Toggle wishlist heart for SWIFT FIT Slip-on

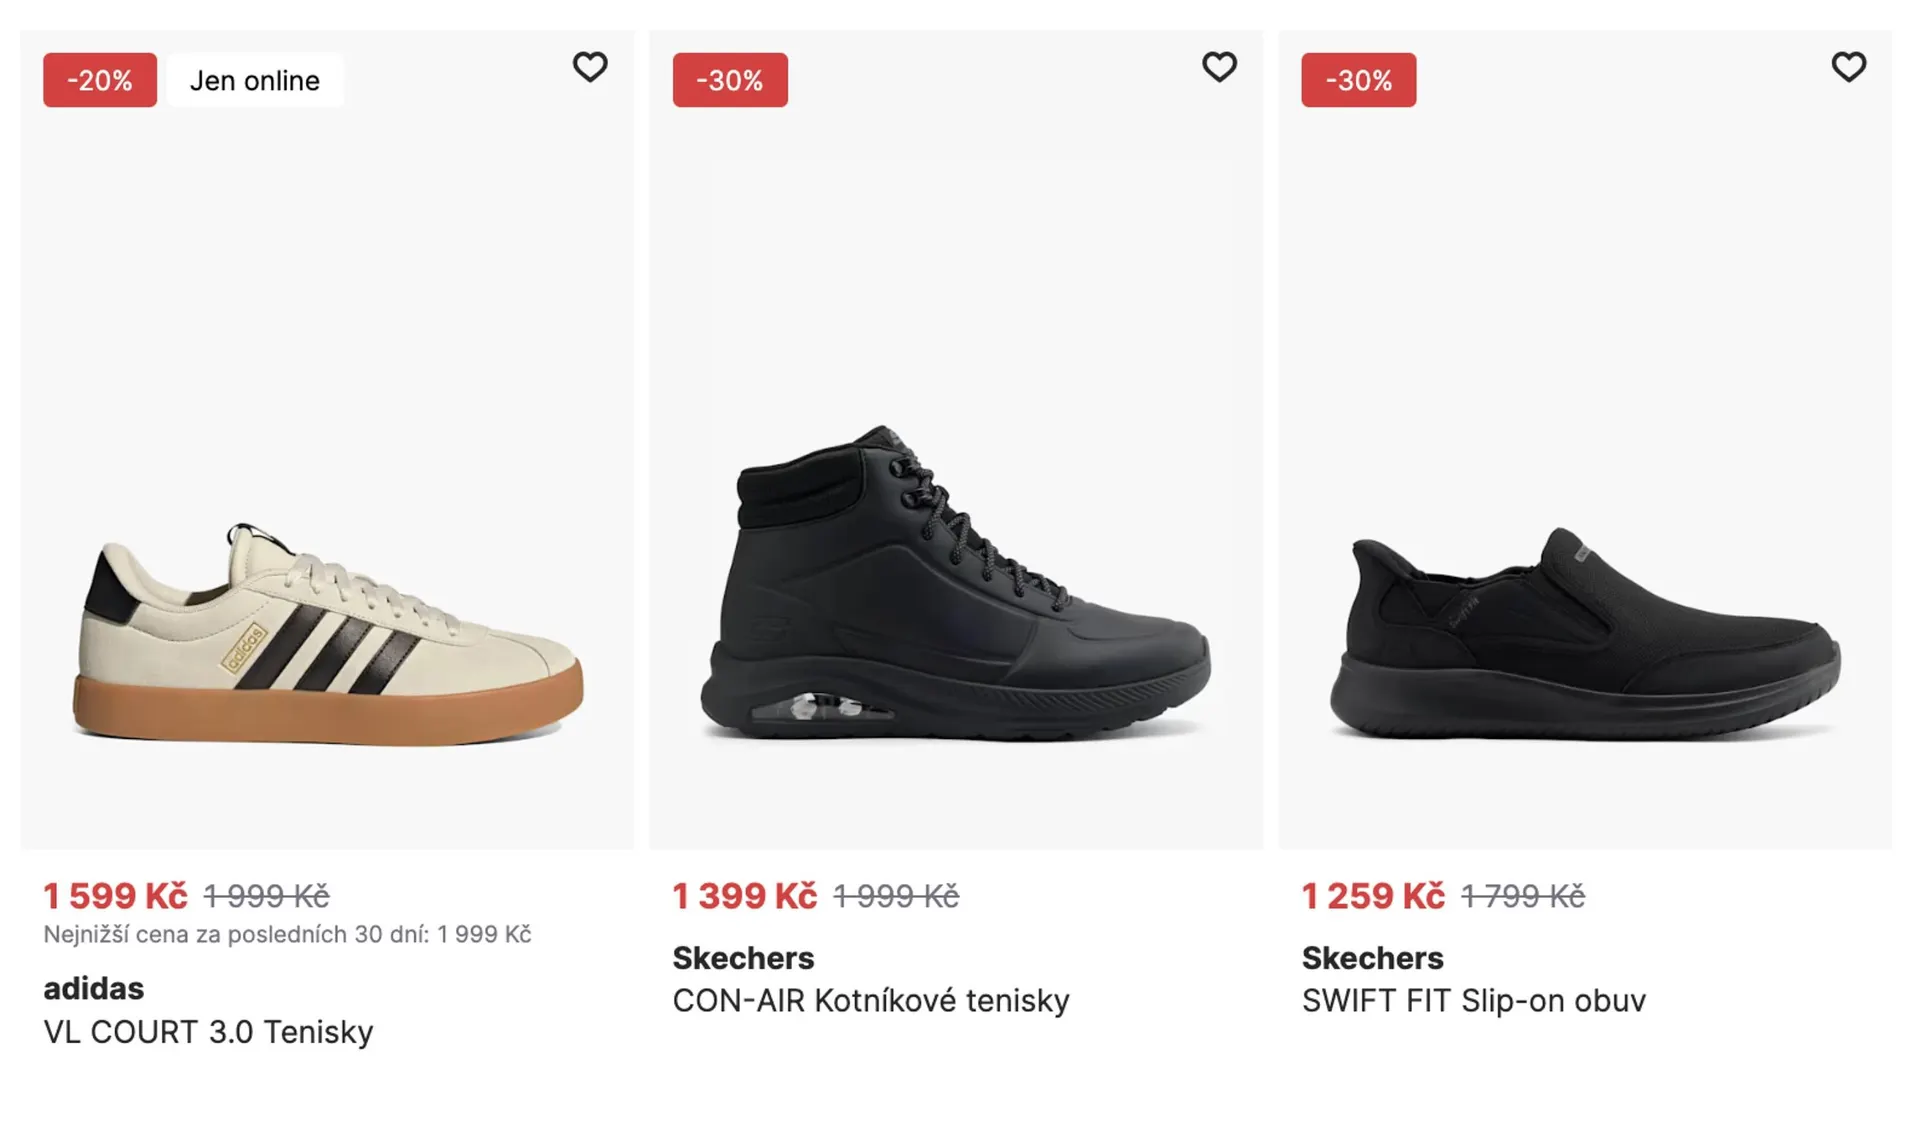pyautogui.click(x=1848, y=67)
